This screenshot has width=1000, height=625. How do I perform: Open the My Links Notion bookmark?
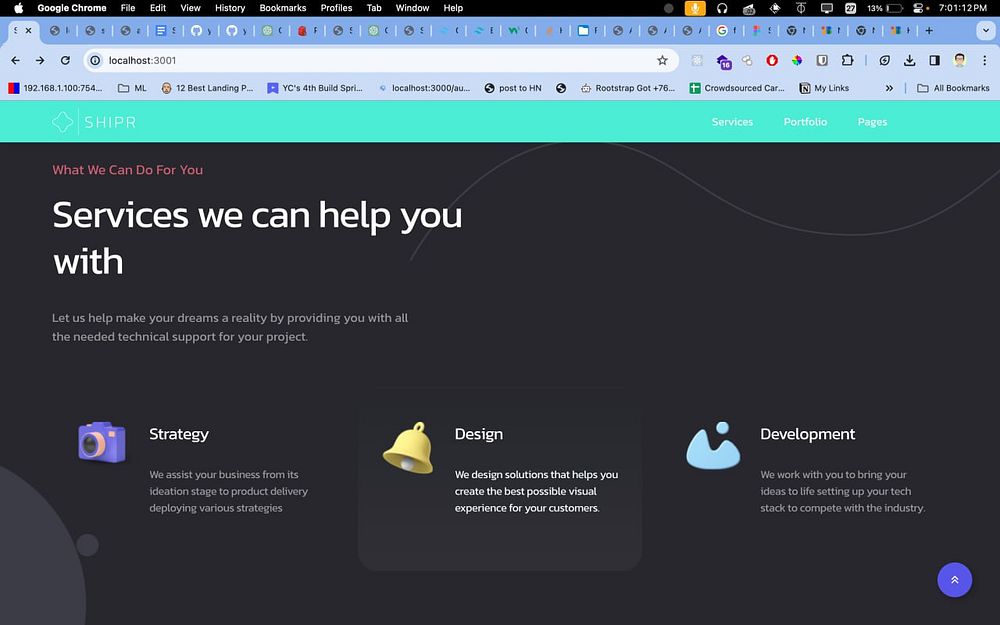coord(824,88)
